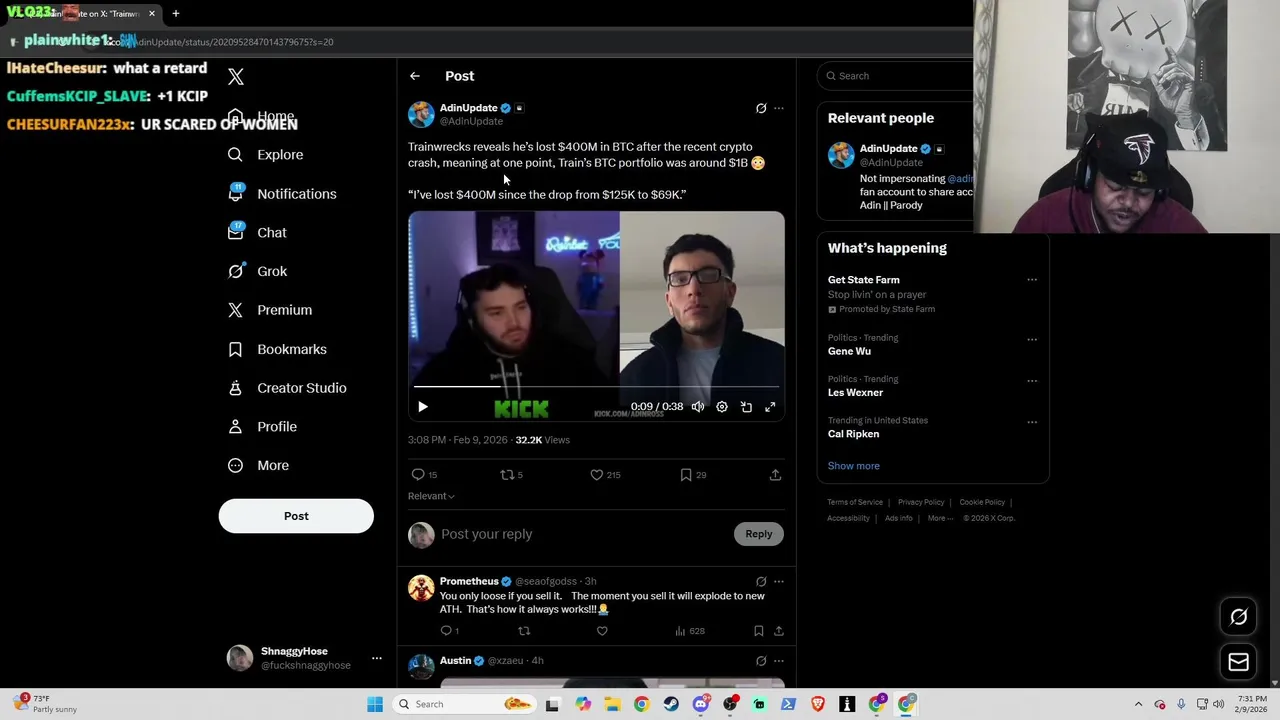Image resolution: width=1280 pixels, height=720 pixels.
Task: Open Bookmarks in the sidebar
Action: click(x=277, y=349)
